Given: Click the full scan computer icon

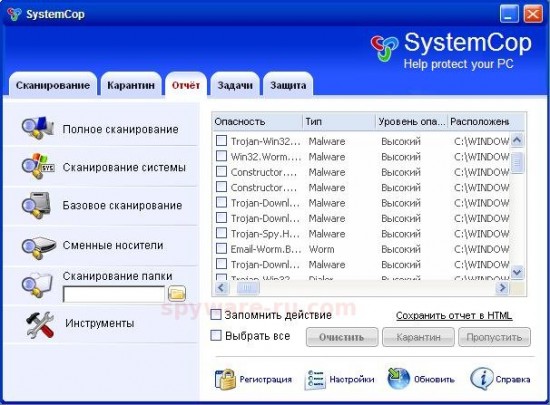Looking at the screenshot, I should tap(38, 128).
